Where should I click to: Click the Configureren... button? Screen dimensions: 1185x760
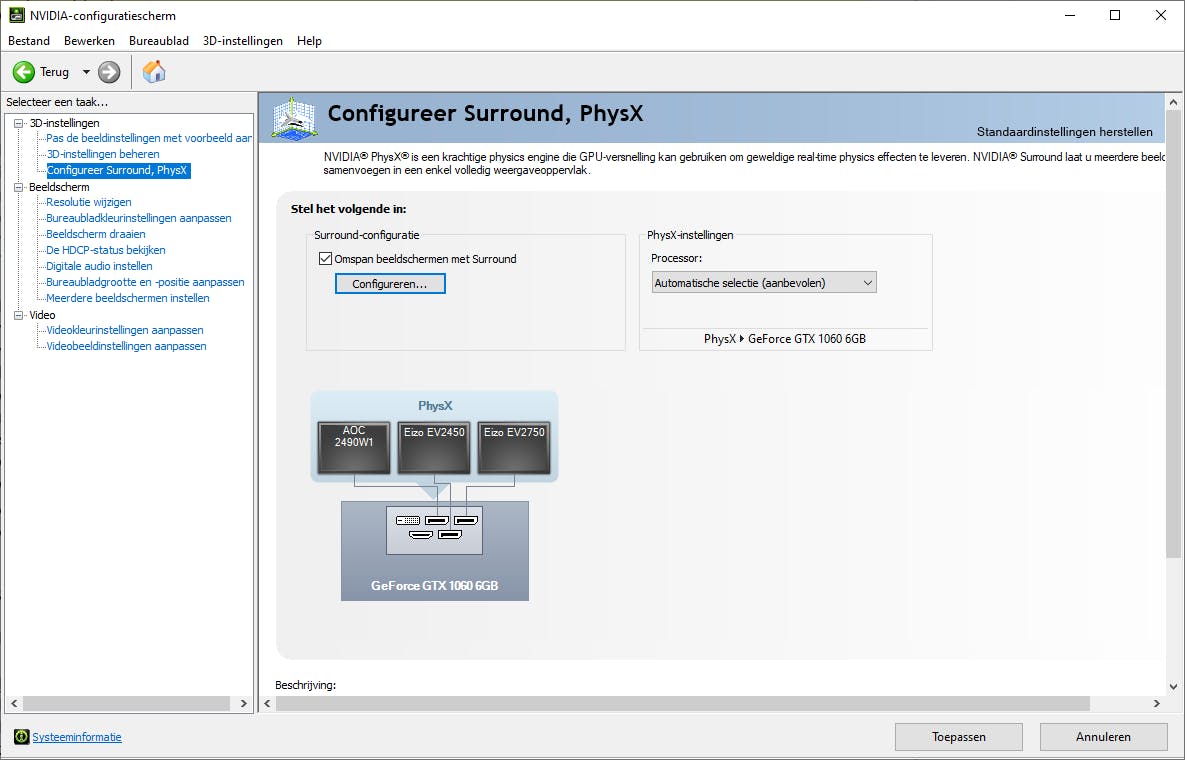click(390, 283)
